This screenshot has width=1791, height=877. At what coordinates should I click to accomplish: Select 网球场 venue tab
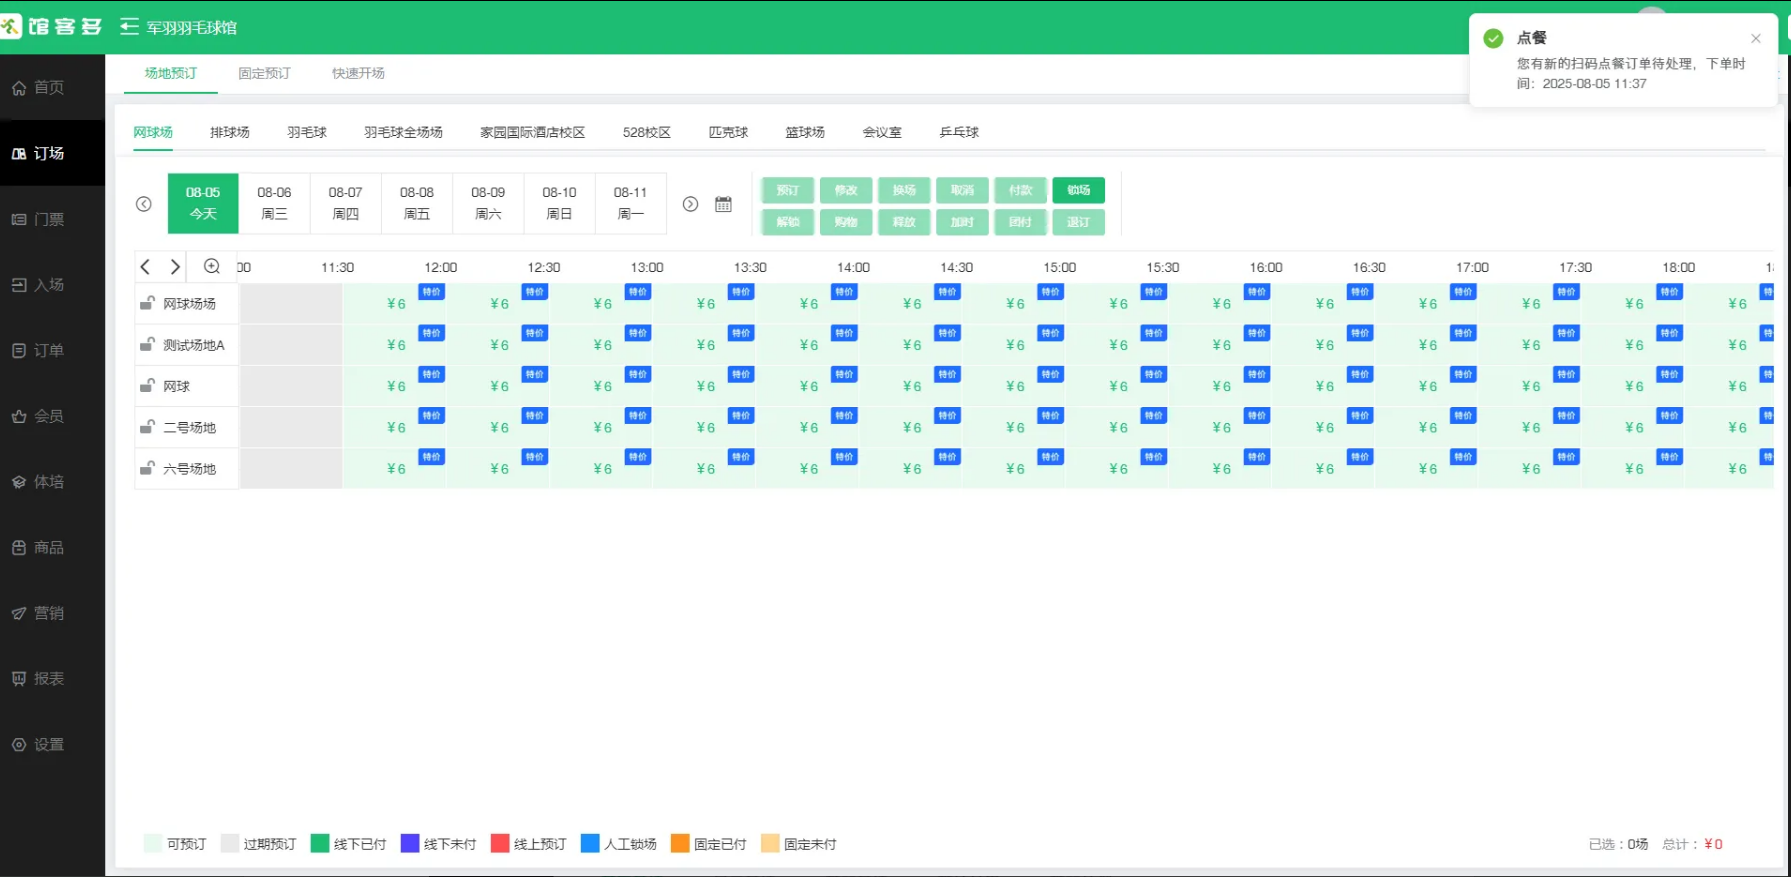[x=153, y=132]
